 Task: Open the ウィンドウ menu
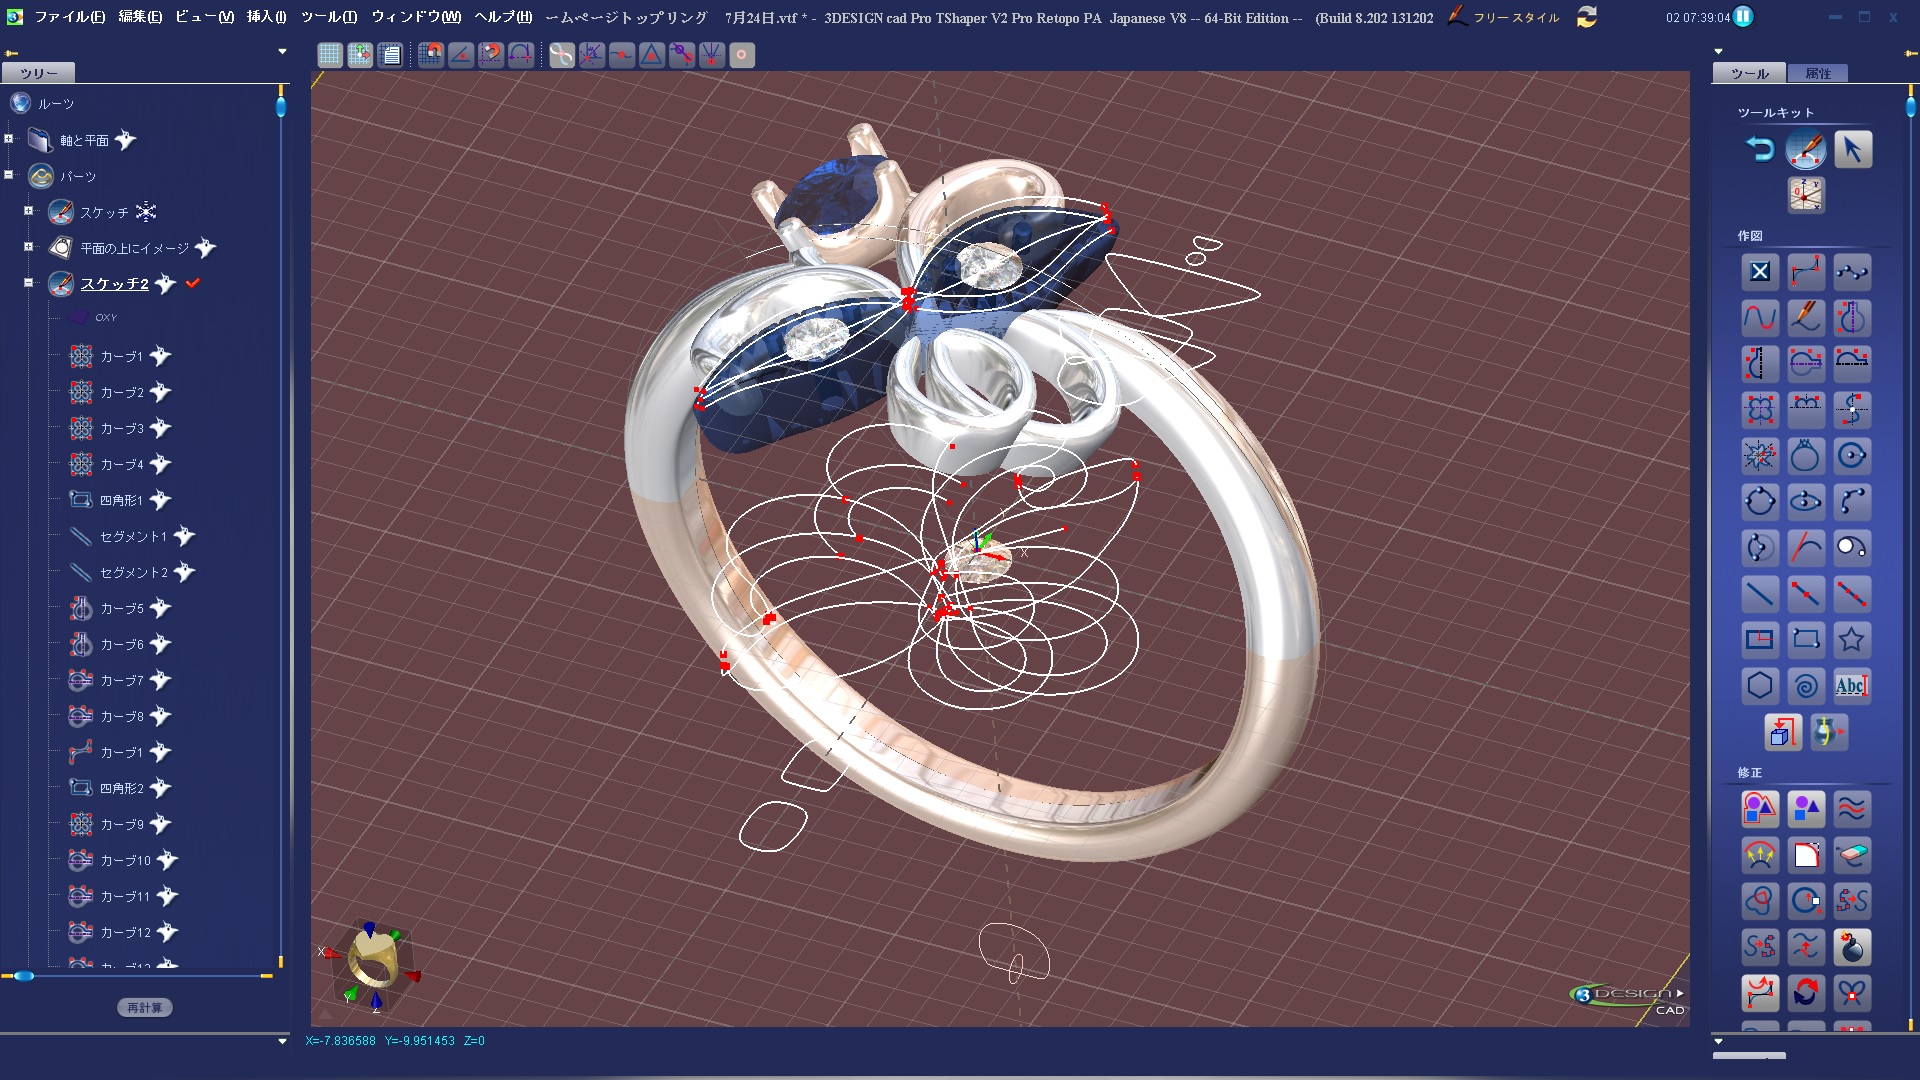[416, 17]
